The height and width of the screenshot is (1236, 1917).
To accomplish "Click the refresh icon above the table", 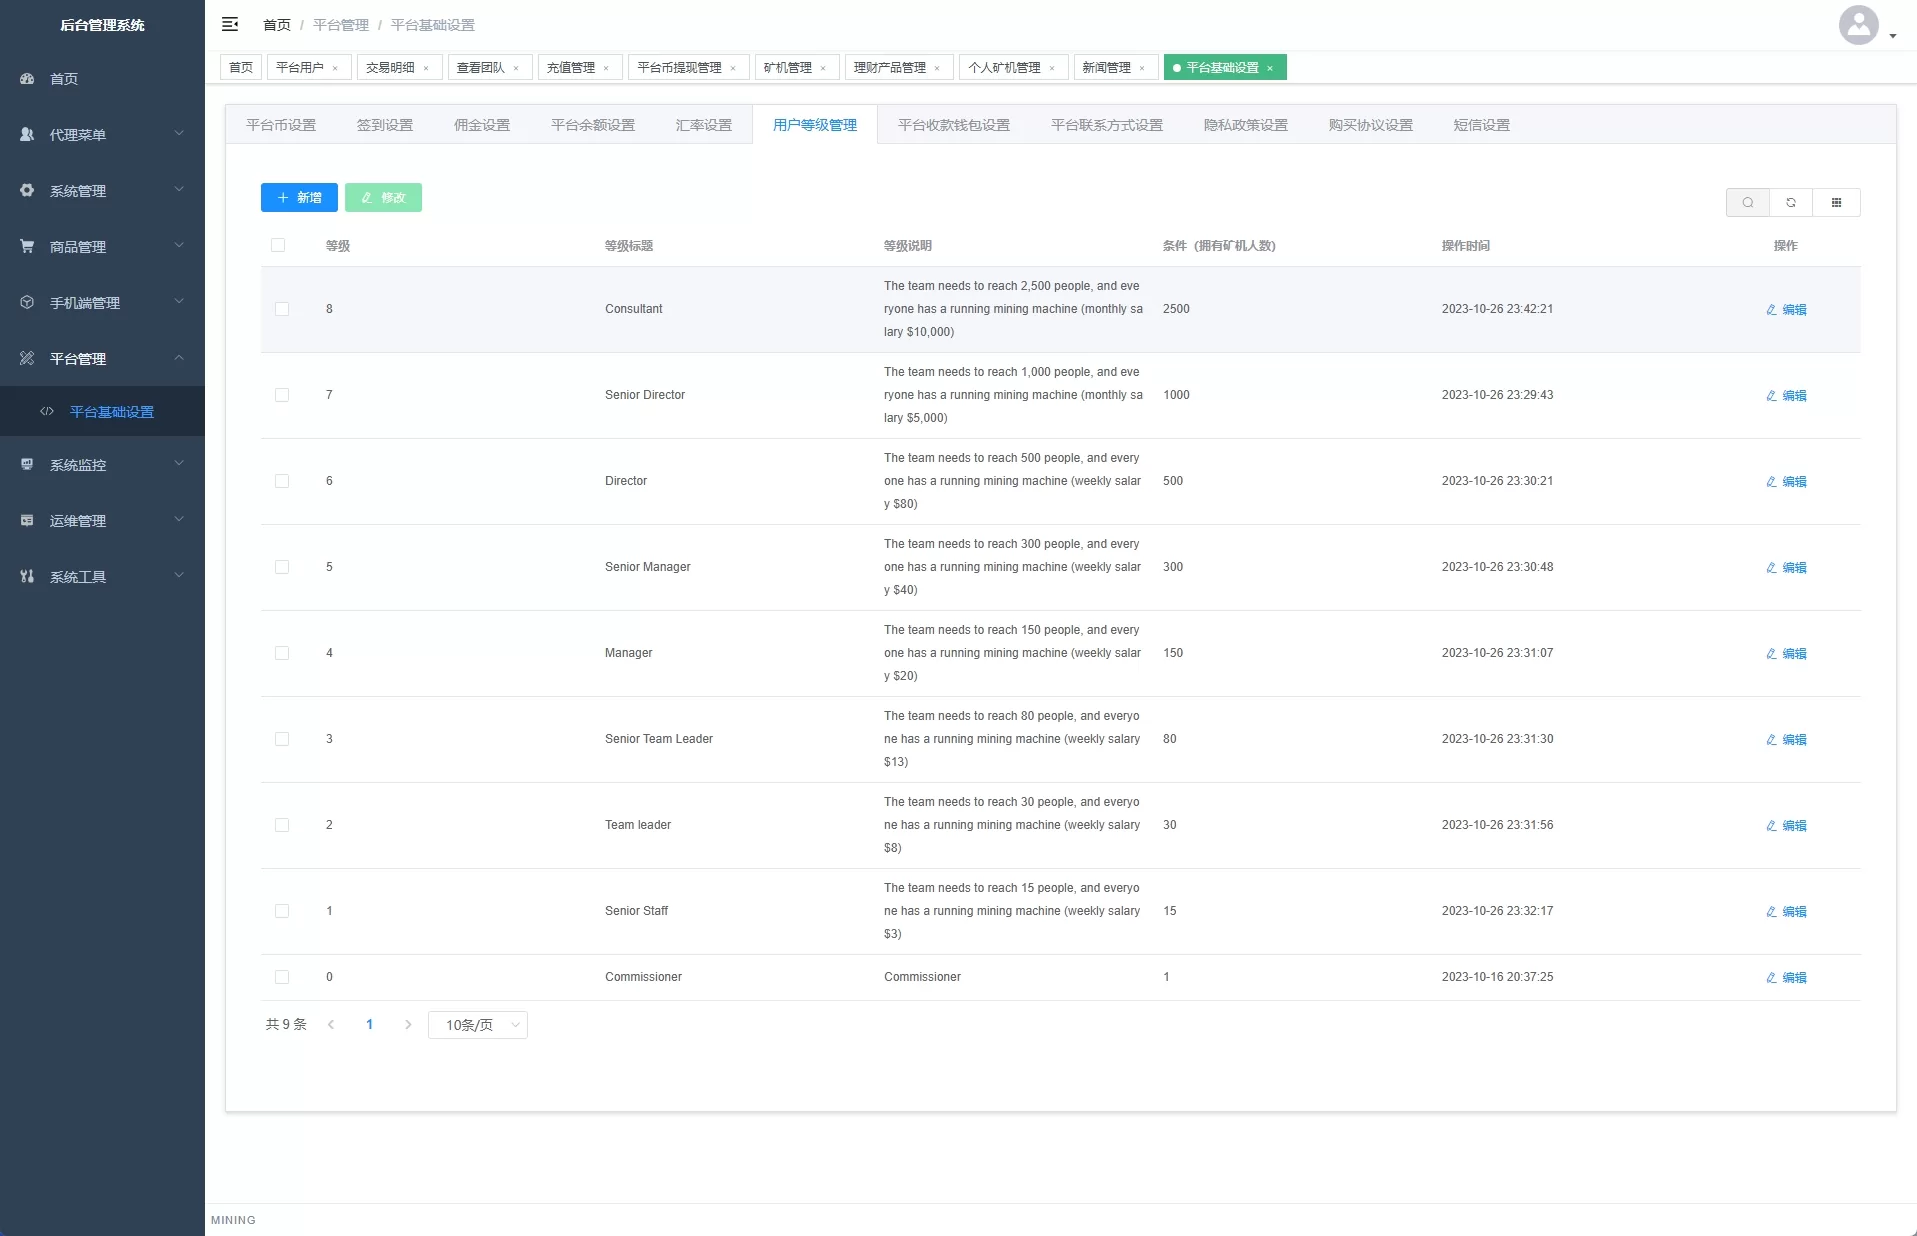I will tap(1791, 203).
